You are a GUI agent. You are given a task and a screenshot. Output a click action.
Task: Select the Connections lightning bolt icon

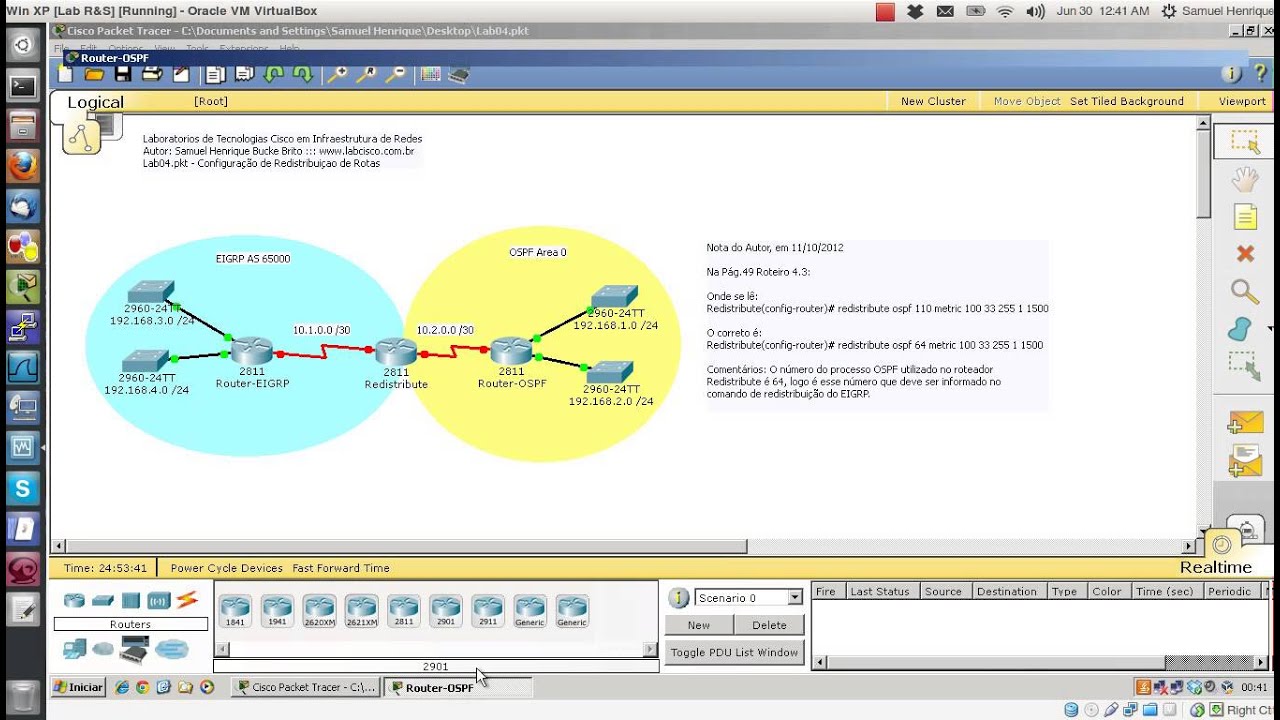pyautogui.click(x=187, y=600)
